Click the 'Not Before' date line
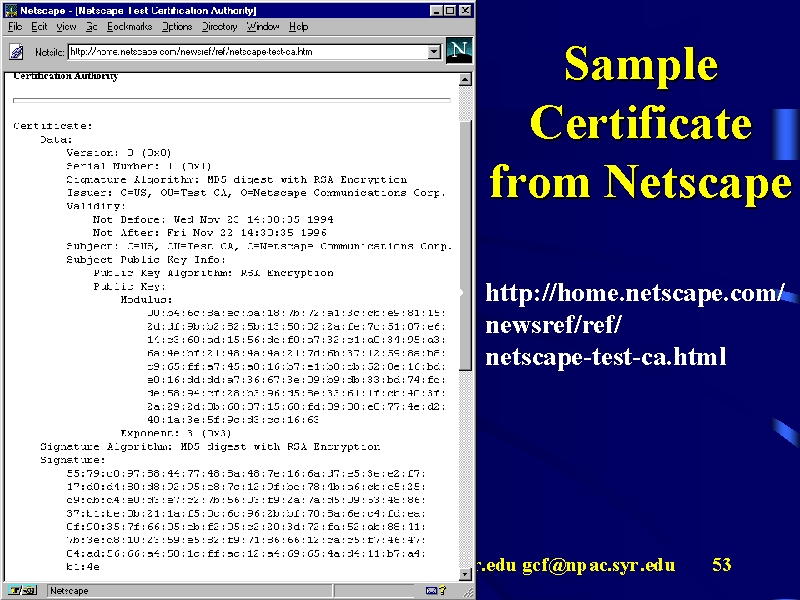800x600 pixels. (x=213, y=219)
